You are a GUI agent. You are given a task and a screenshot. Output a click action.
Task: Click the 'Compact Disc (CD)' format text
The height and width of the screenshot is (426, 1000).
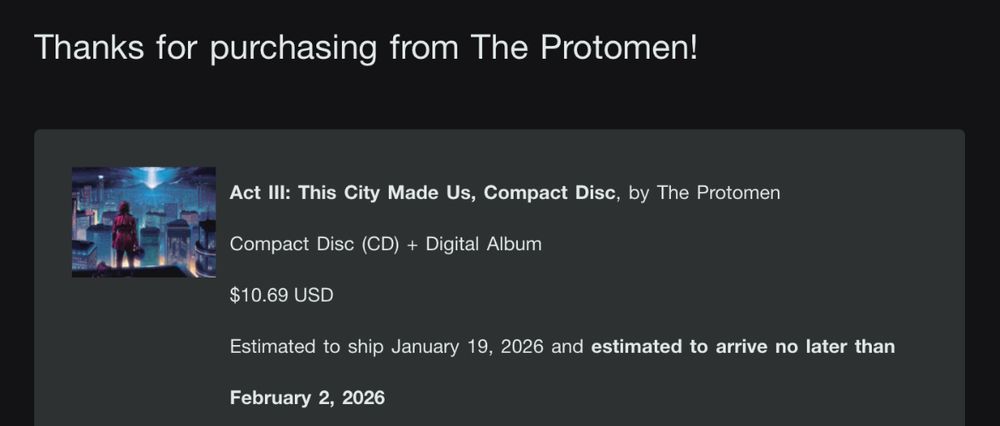click(314, 244)
